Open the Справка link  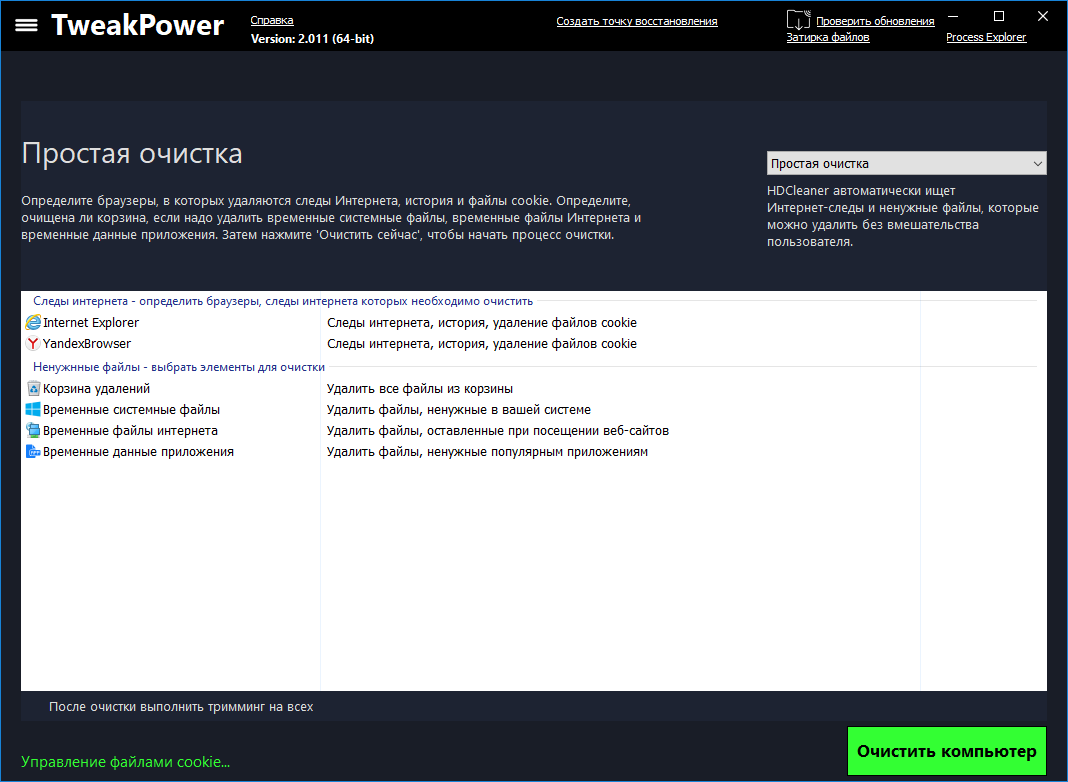[272, 20]
